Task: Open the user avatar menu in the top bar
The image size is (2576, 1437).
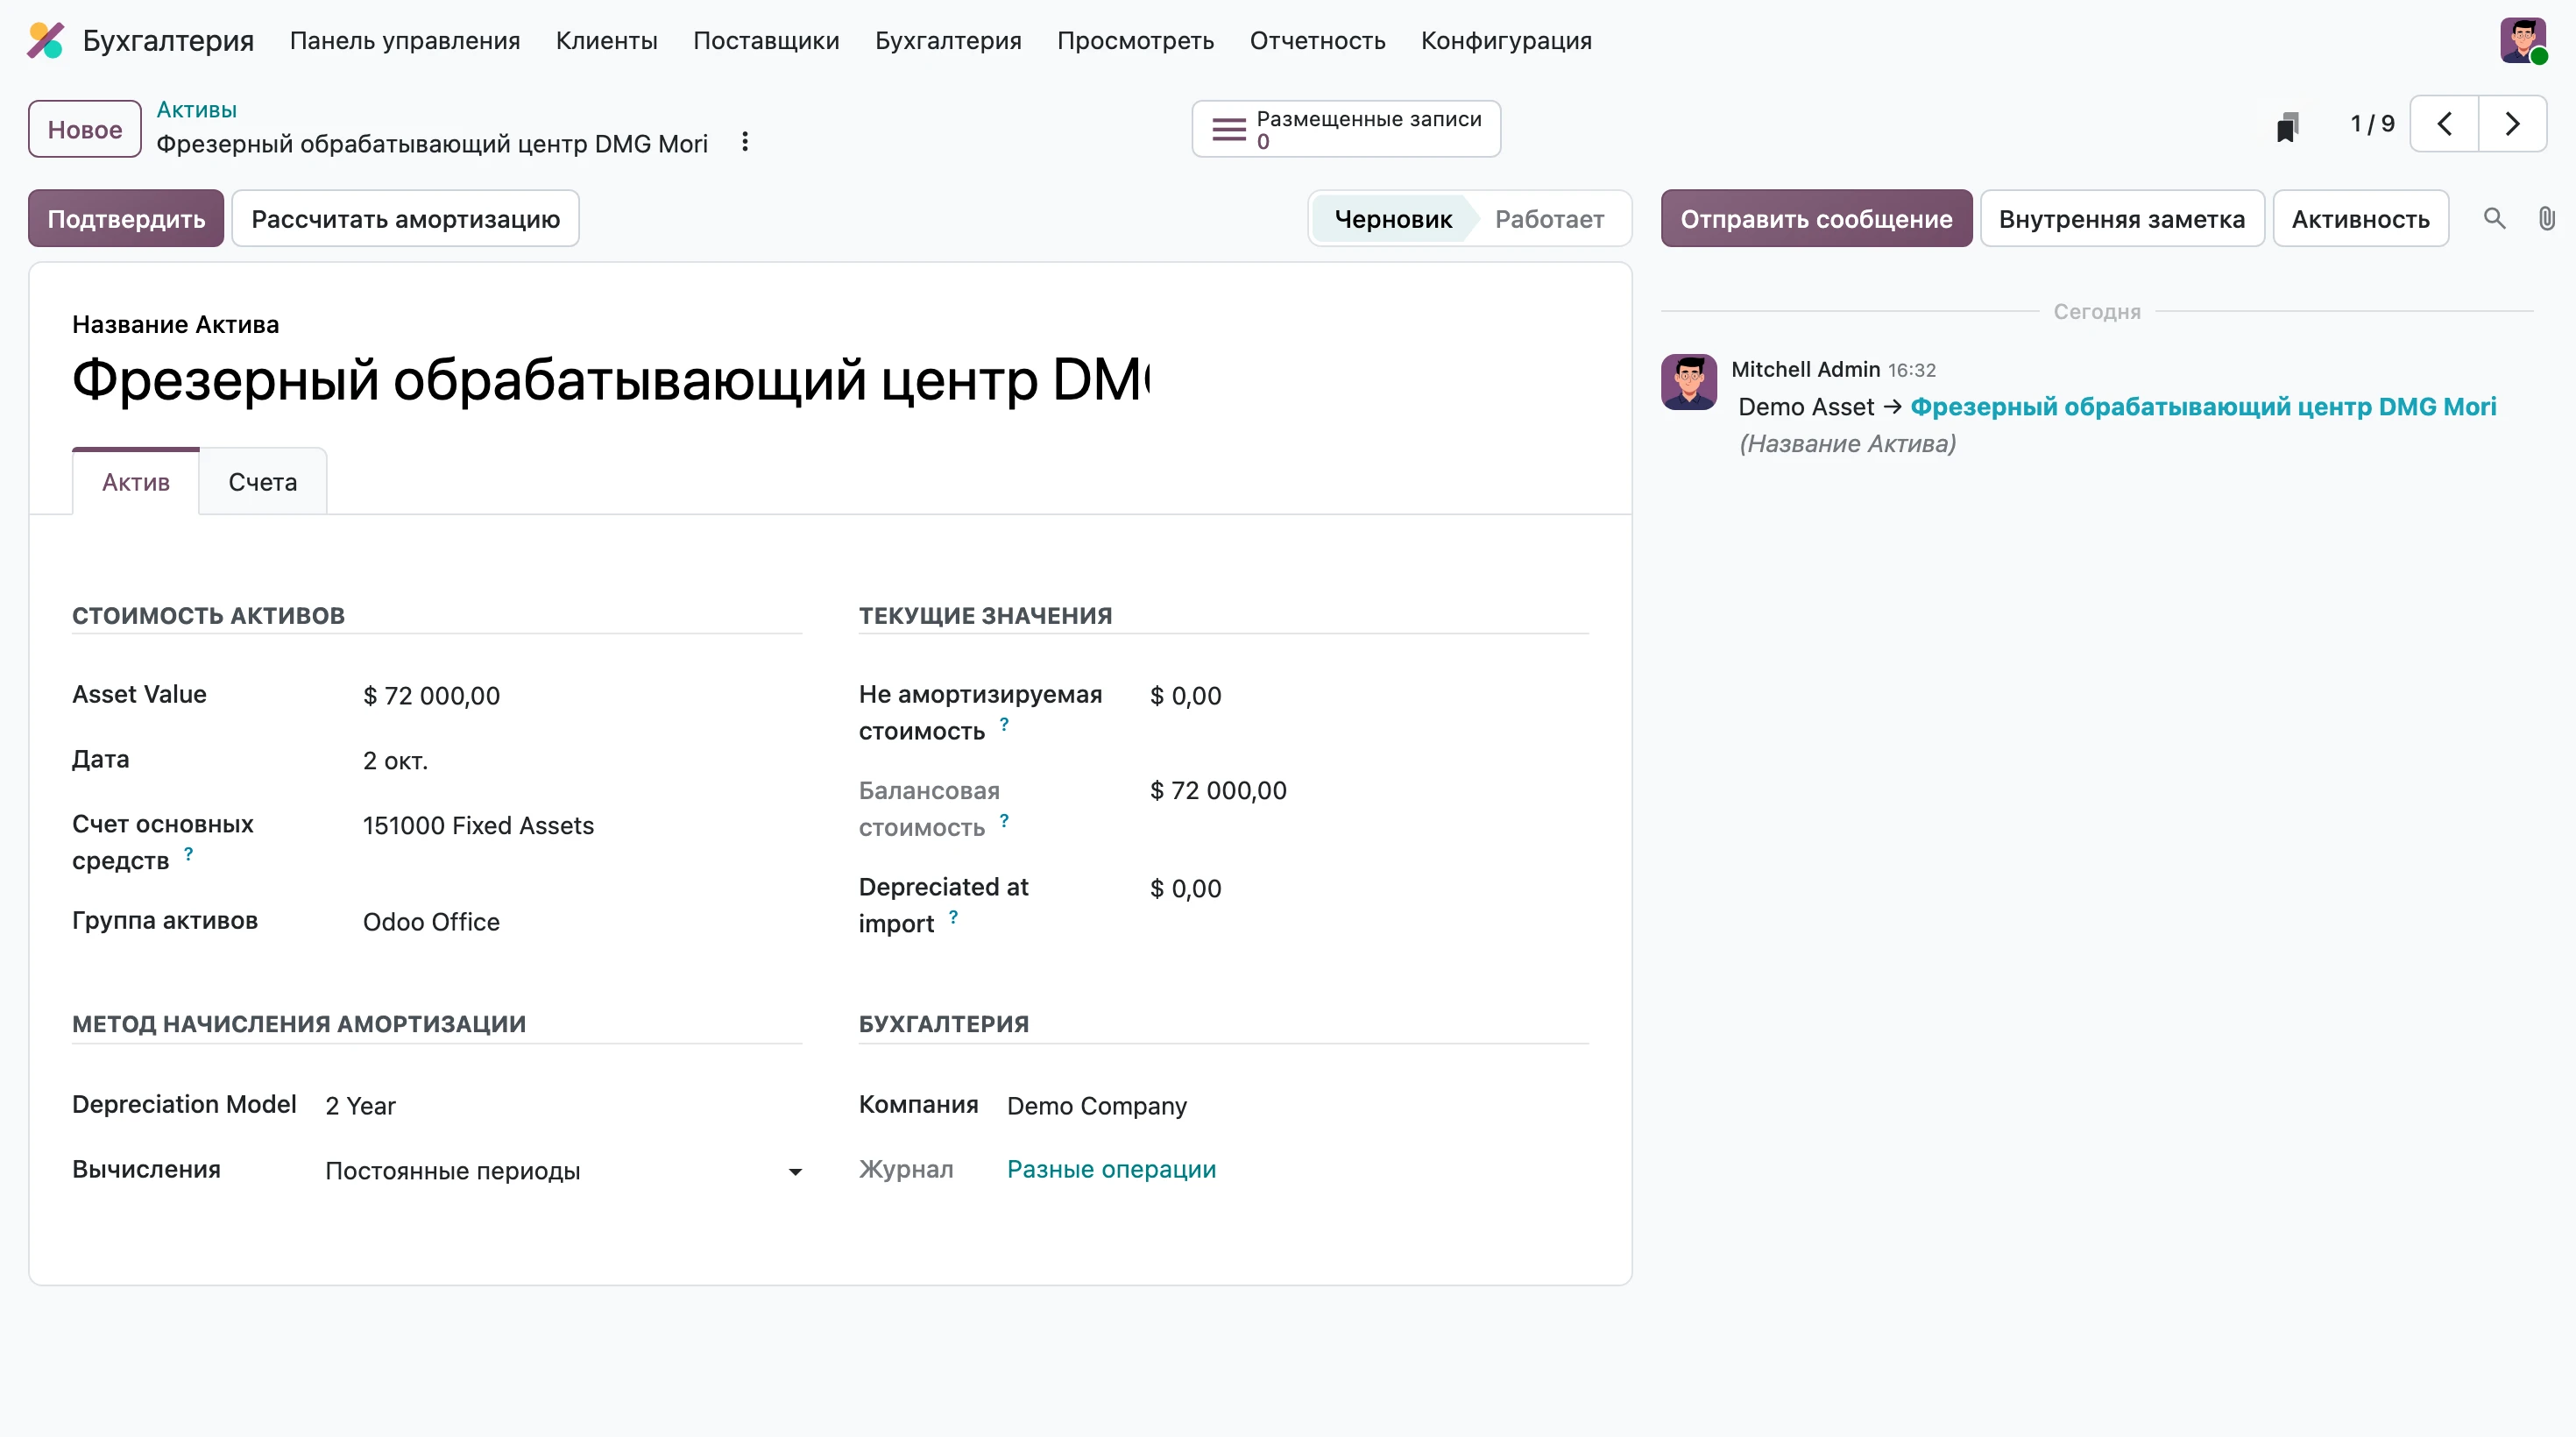Action: tap(2523, 40)
